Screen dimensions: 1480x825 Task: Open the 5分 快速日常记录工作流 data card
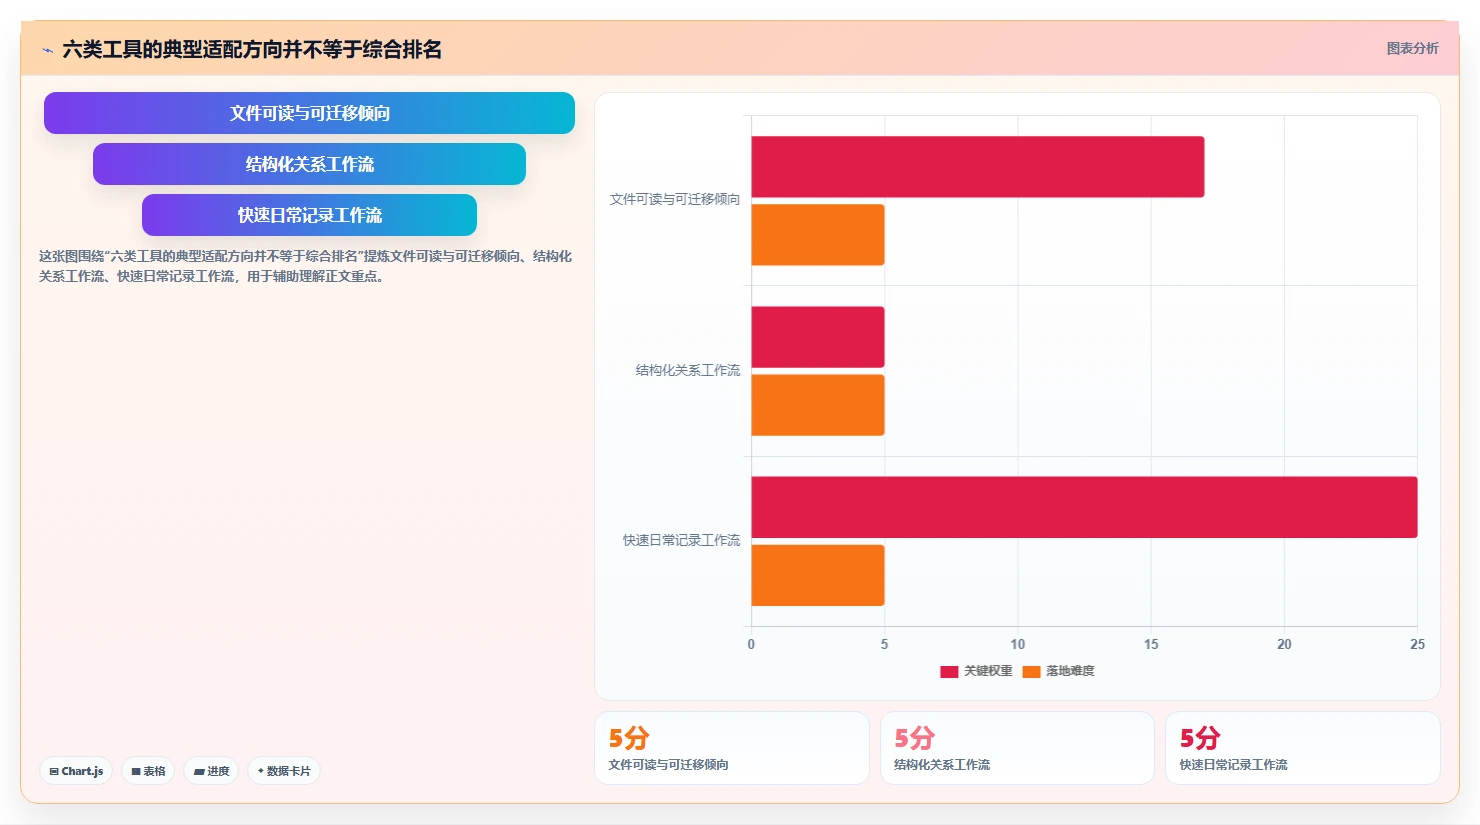[1302, 748]
